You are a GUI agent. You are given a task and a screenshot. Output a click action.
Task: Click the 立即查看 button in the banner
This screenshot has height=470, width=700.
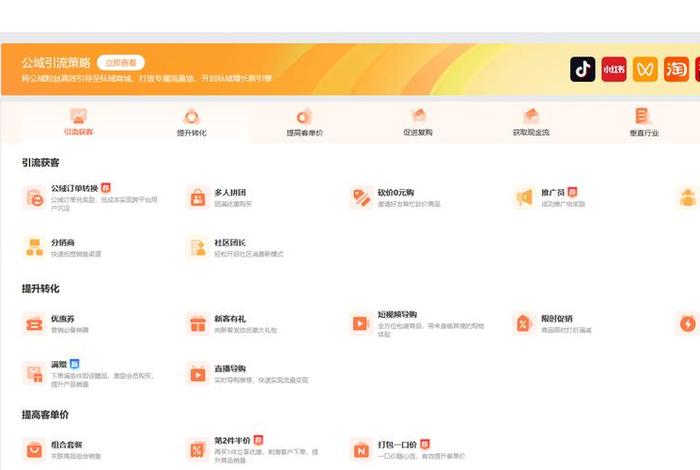click(x=121, y=63)
